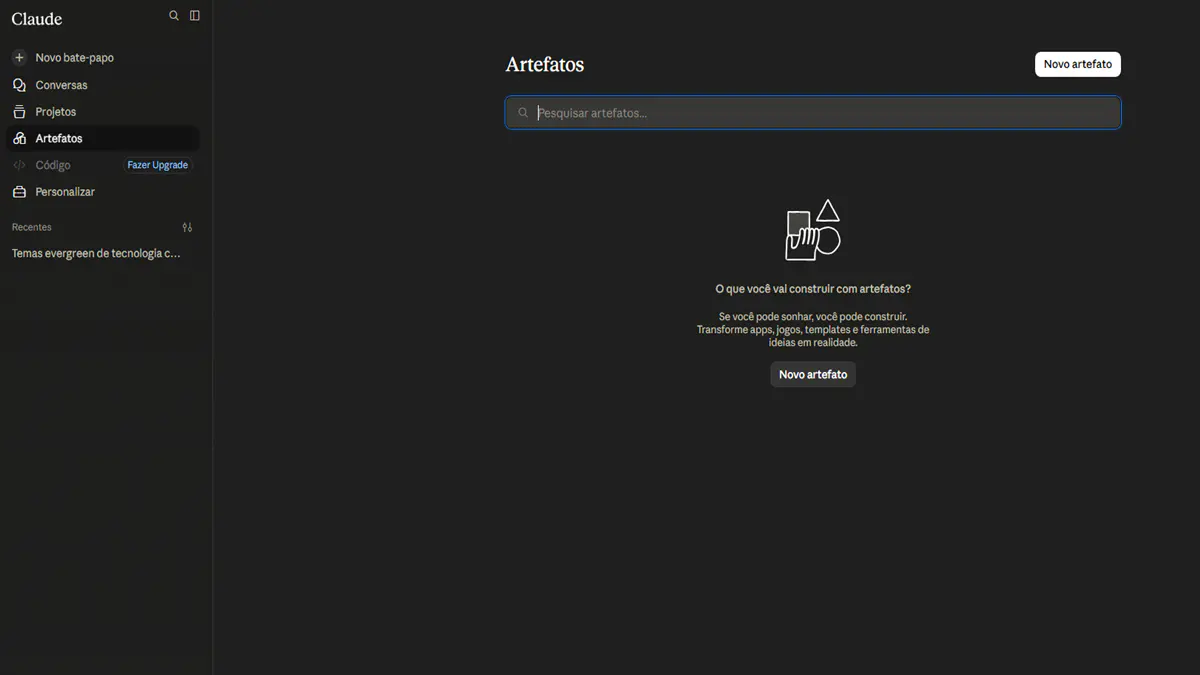Image resolution: width=1200 pixels, height=675 pixels.
Task: Click the shapes icon beside Artefatos
Action: click(x=19, y=138)
